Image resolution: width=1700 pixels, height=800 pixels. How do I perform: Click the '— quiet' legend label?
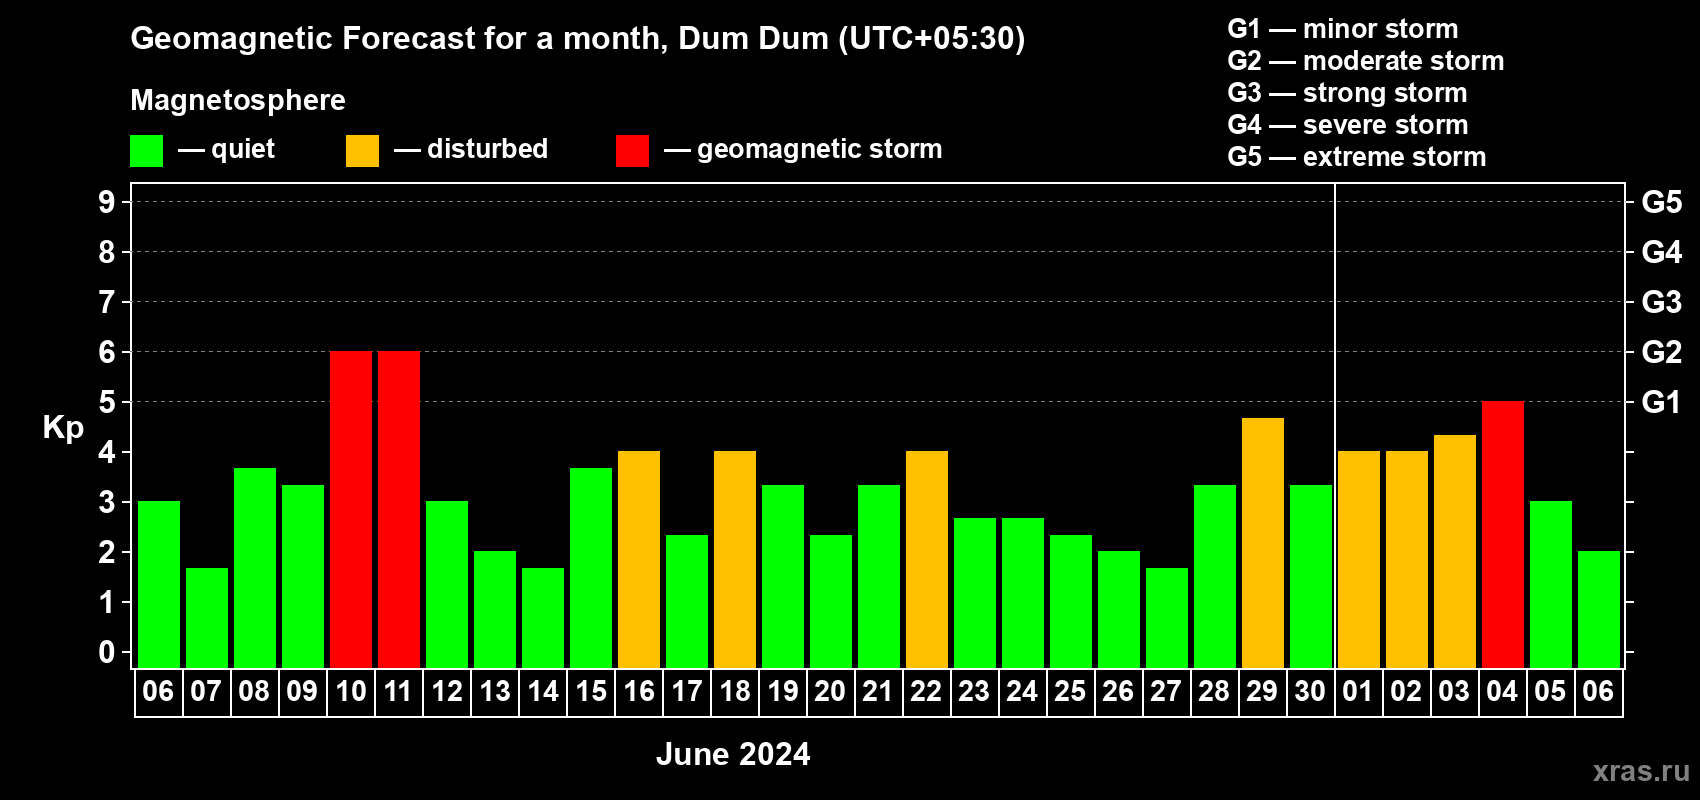pos(227,150)
